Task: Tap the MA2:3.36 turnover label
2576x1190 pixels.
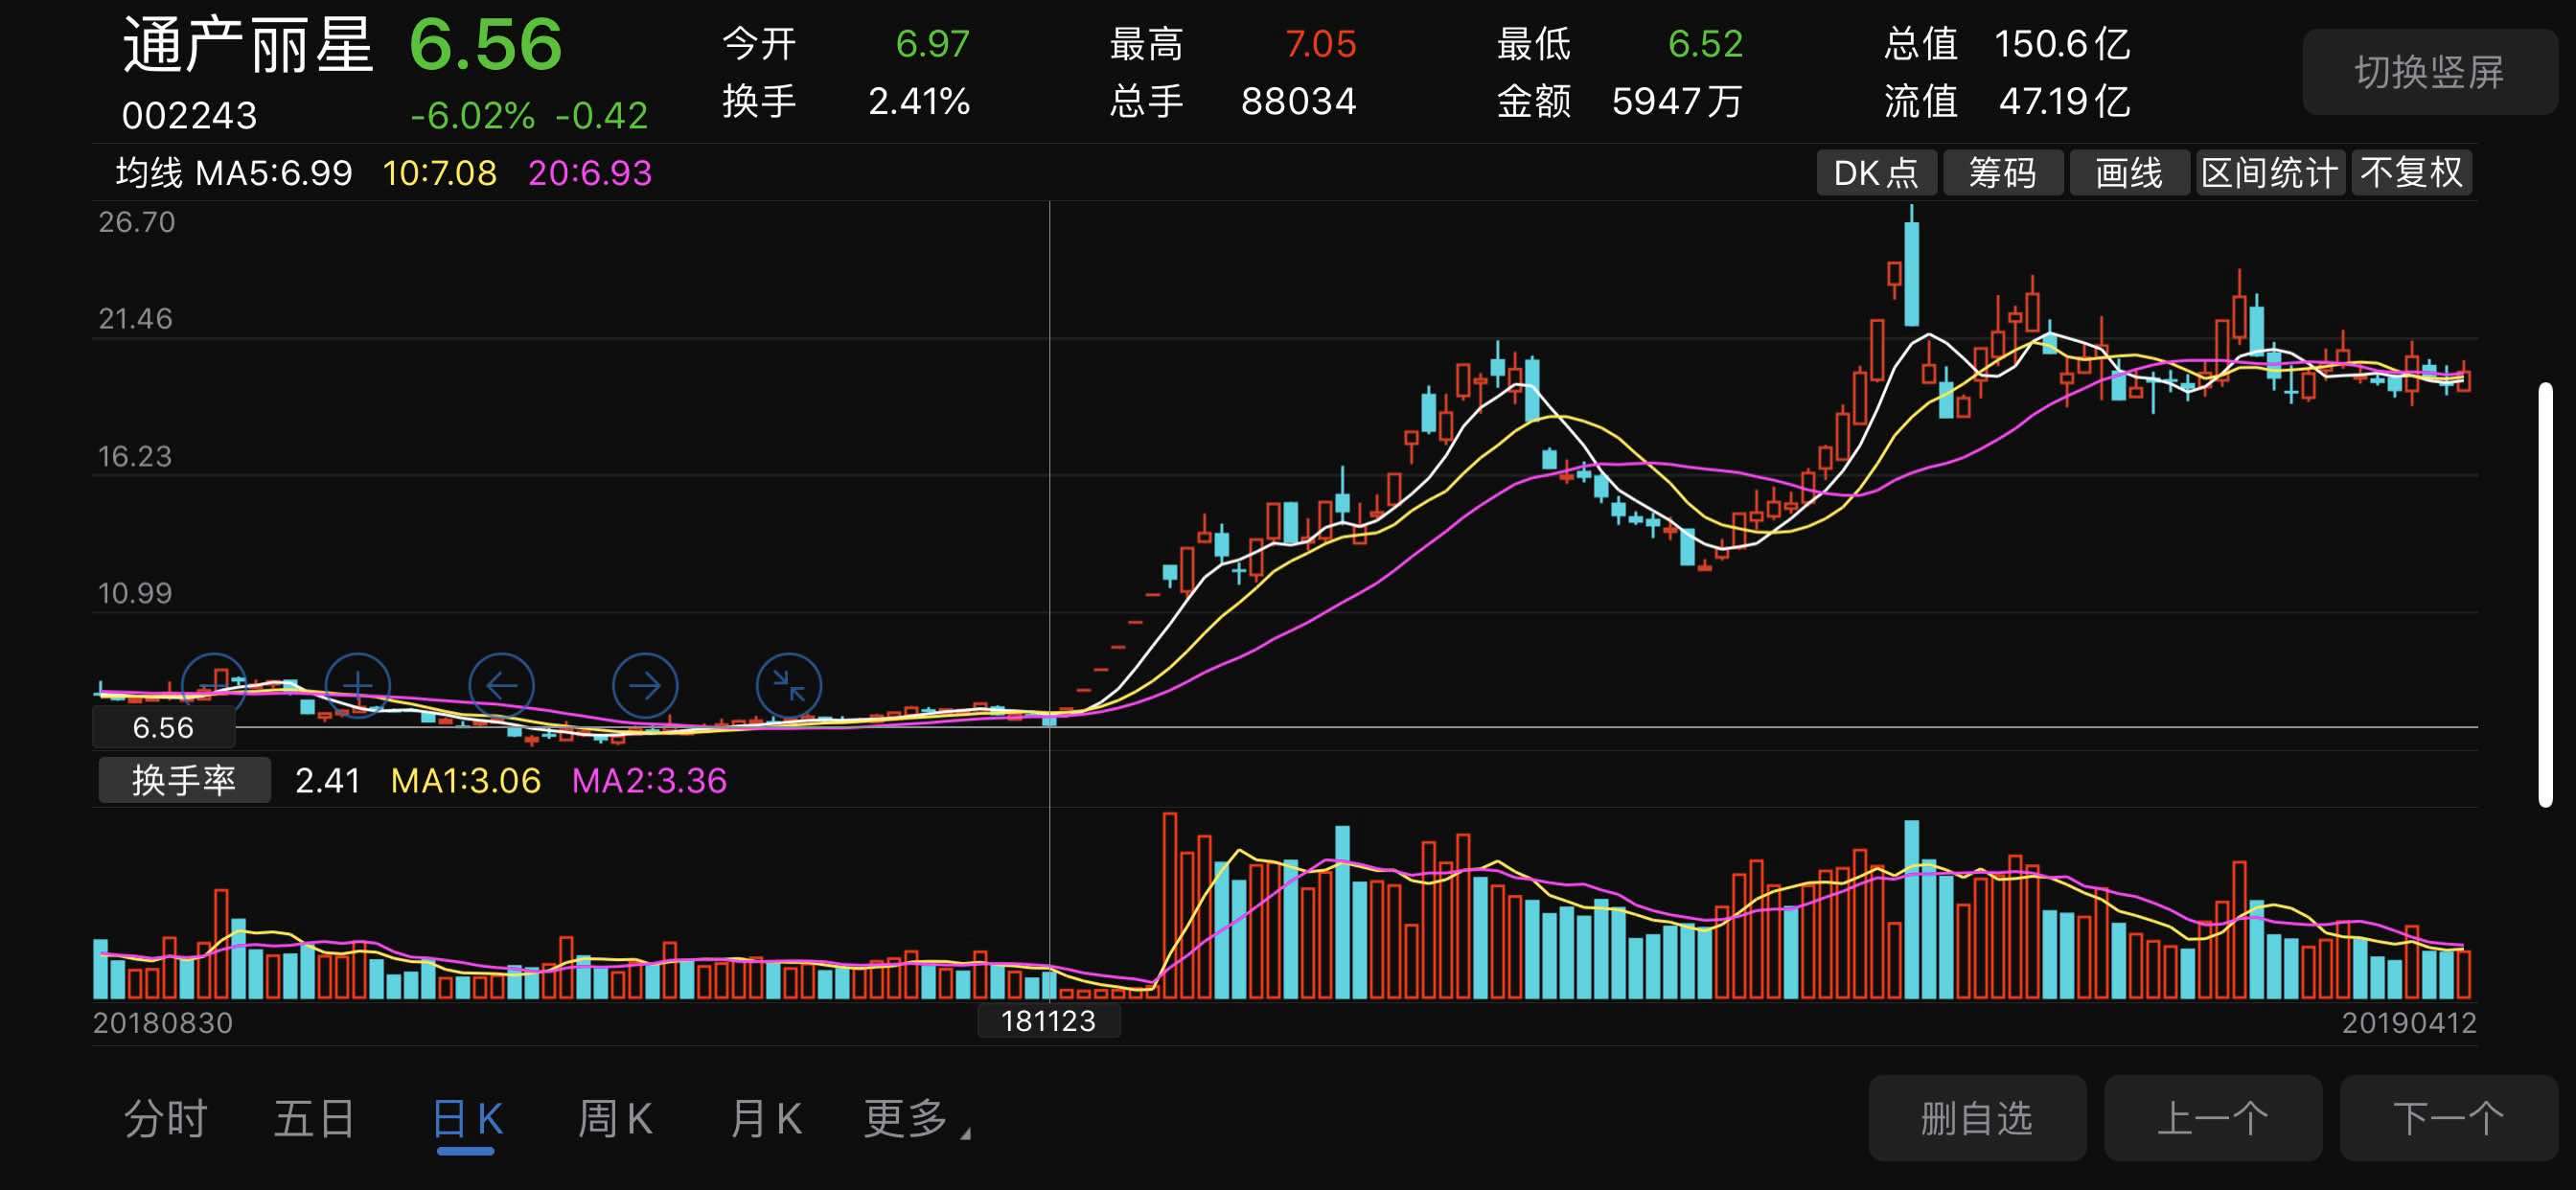Action: coord(649,780)
